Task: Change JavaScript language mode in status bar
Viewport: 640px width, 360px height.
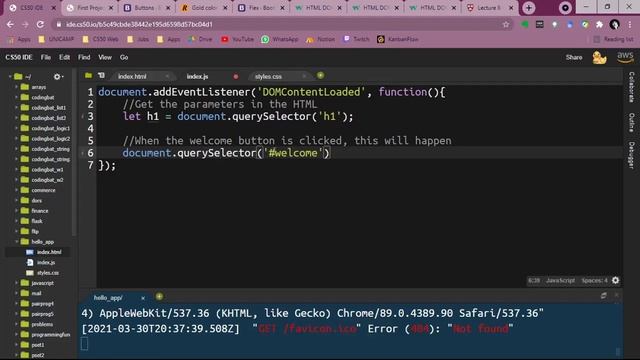Action: (x=560, y=280)
